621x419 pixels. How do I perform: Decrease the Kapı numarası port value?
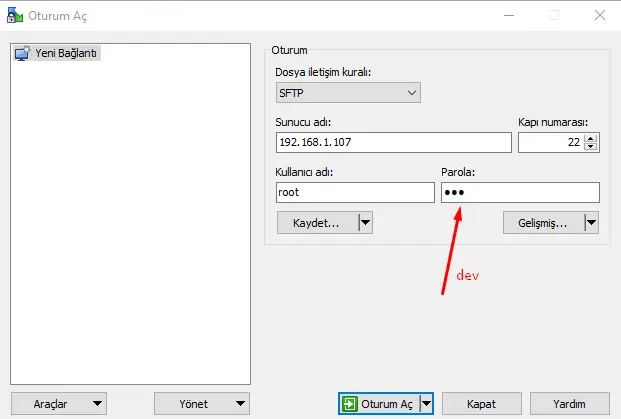pyautogui.click(x=591, y=148)
